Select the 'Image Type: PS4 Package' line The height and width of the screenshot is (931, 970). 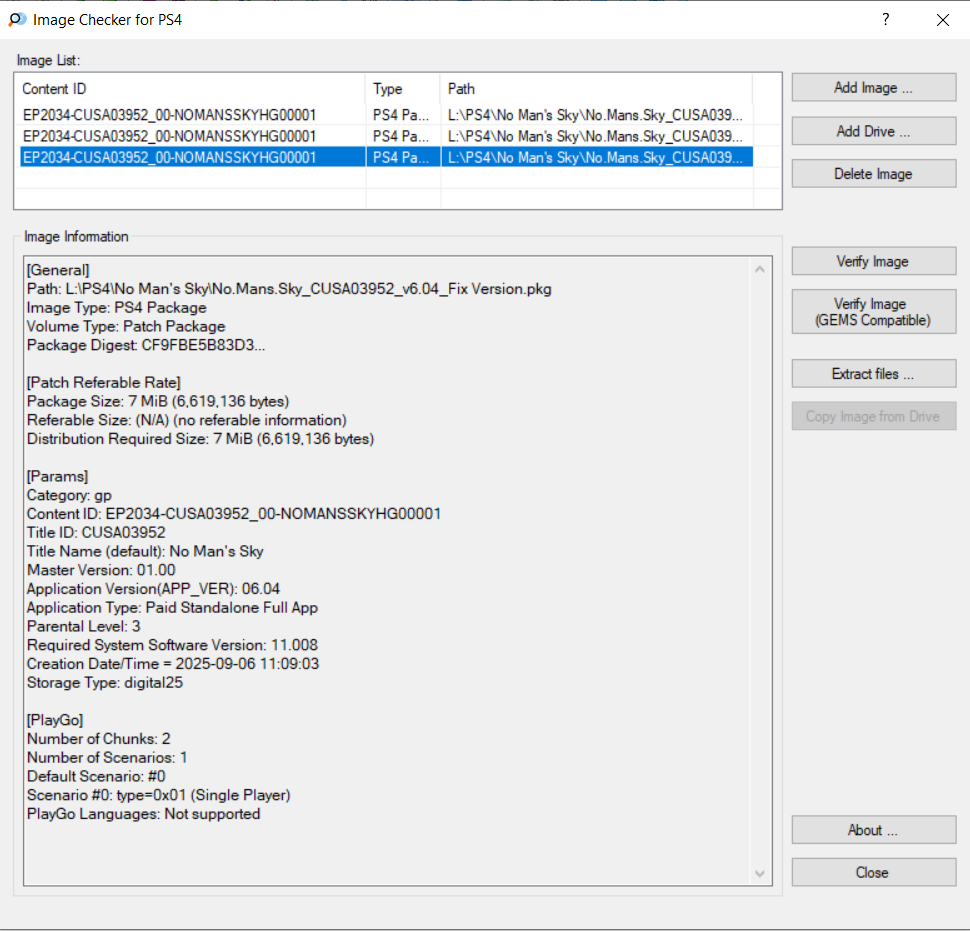click(116, 307)
